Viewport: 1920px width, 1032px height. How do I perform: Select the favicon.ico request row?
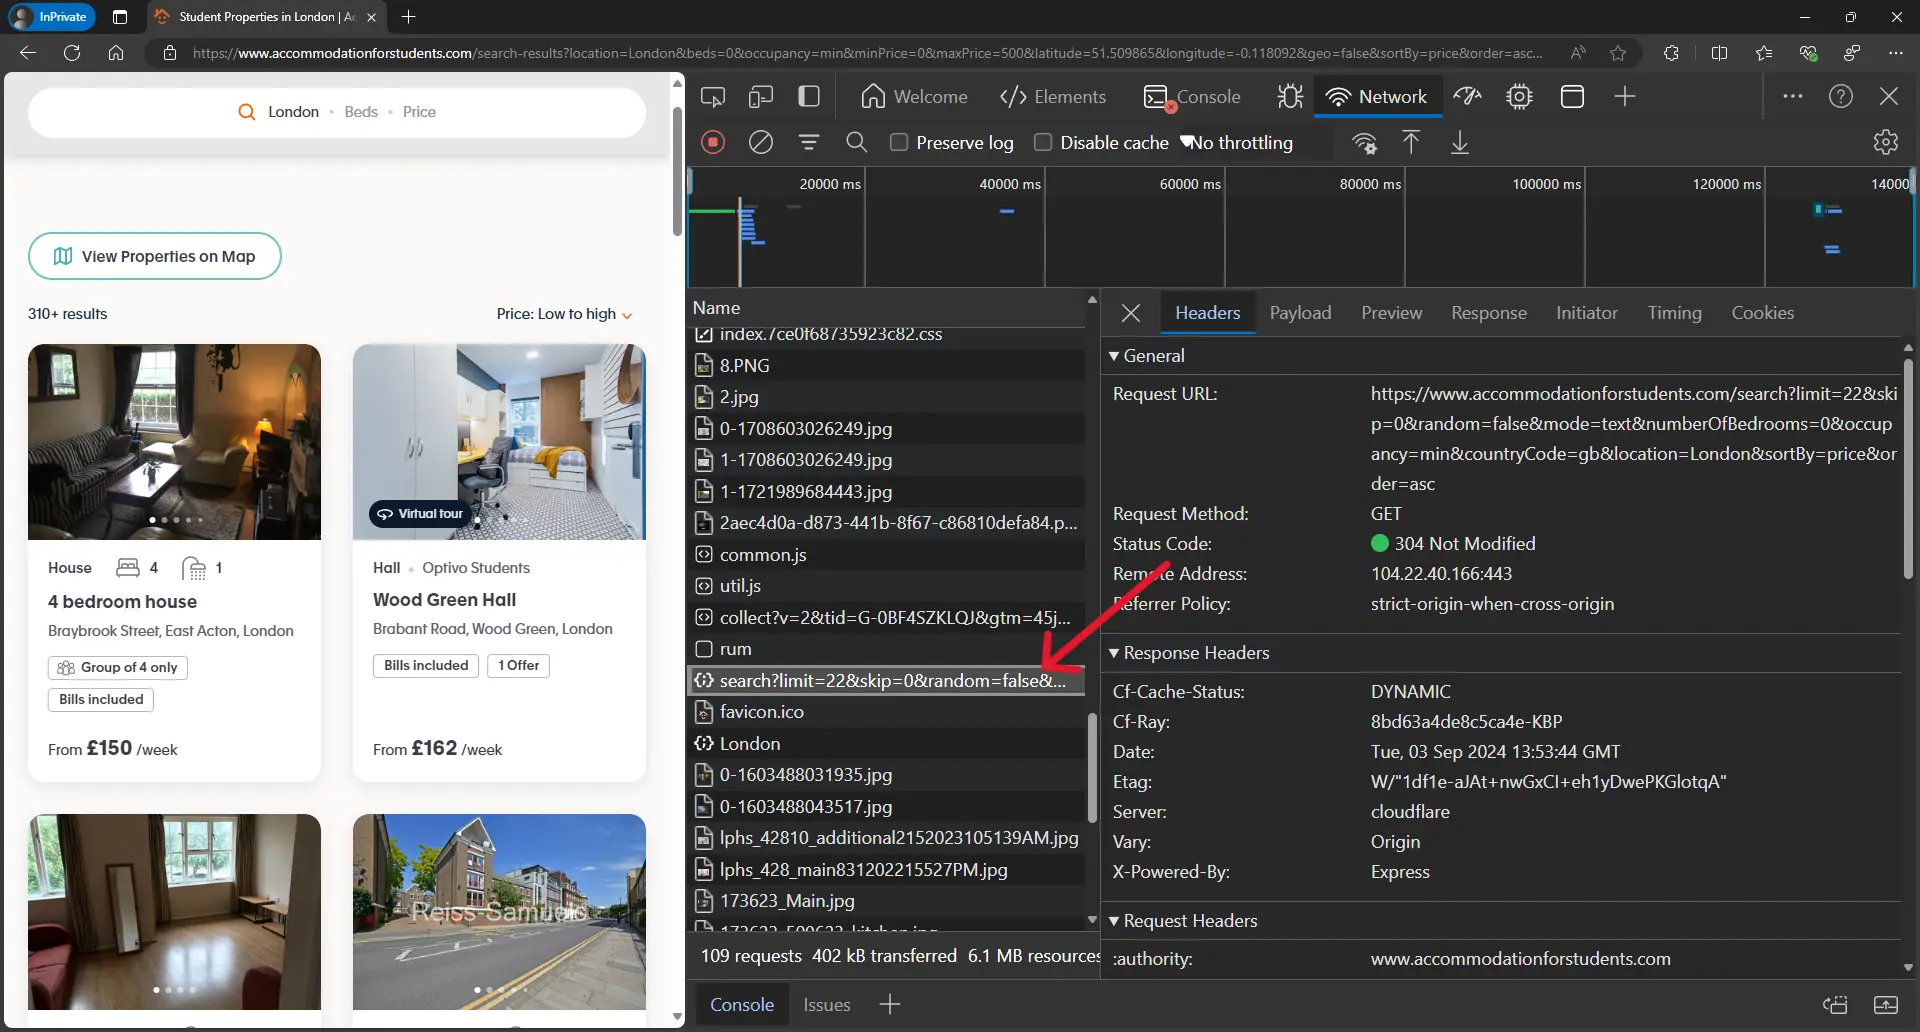pyautogui.click(x=762, y=712)
